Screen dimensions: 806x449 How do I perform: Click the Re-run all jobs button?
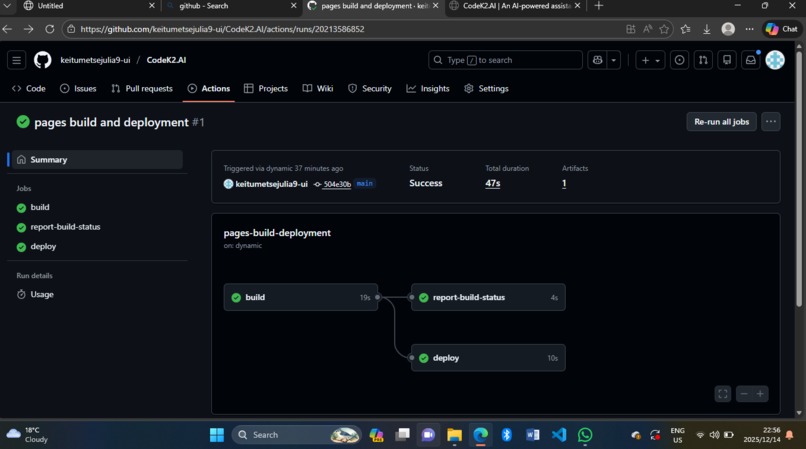click(x=721, y=122)
